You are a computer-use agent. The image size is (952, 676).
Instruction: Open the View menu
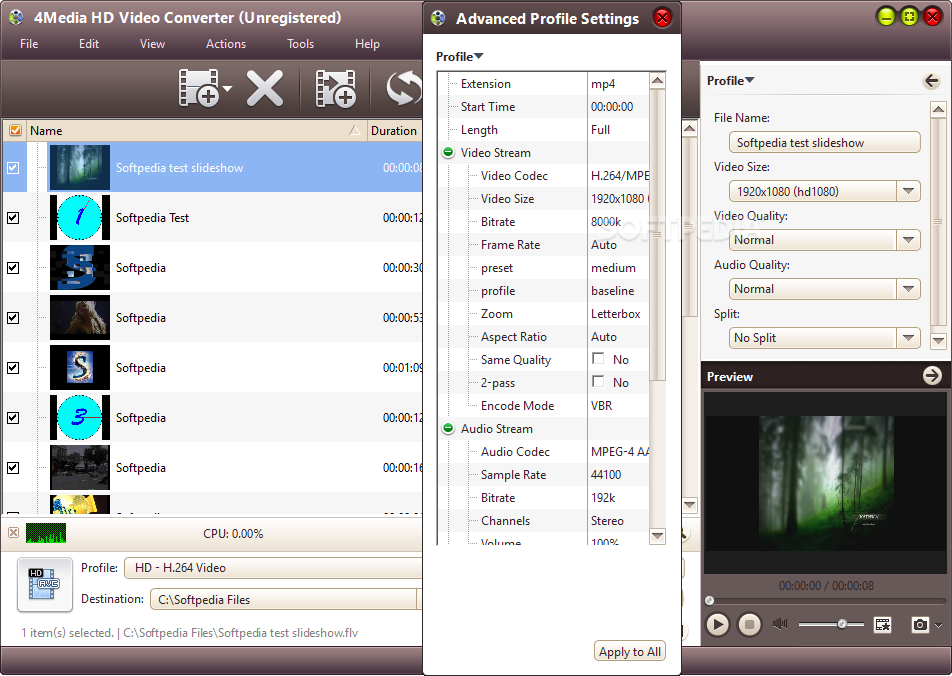click(x=152, y=44)
